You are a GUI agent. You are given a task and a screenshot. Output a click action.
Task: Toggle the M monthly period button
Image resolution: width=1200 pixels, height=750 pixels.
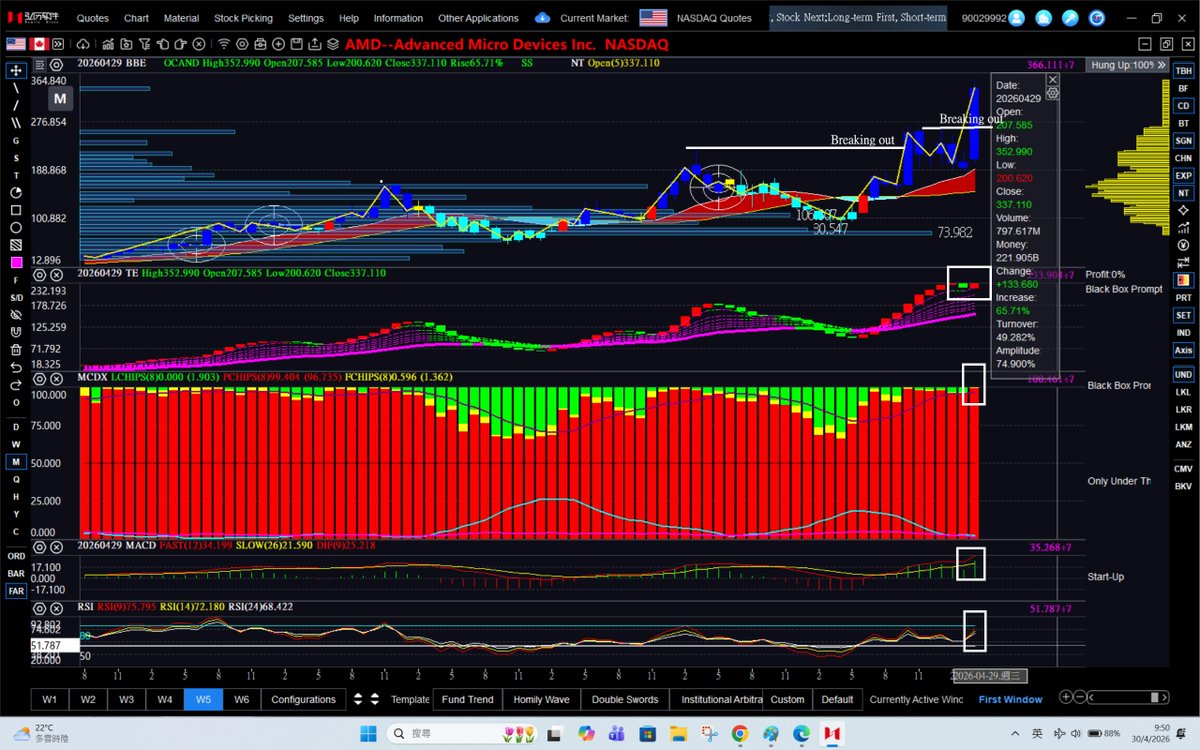16,462
